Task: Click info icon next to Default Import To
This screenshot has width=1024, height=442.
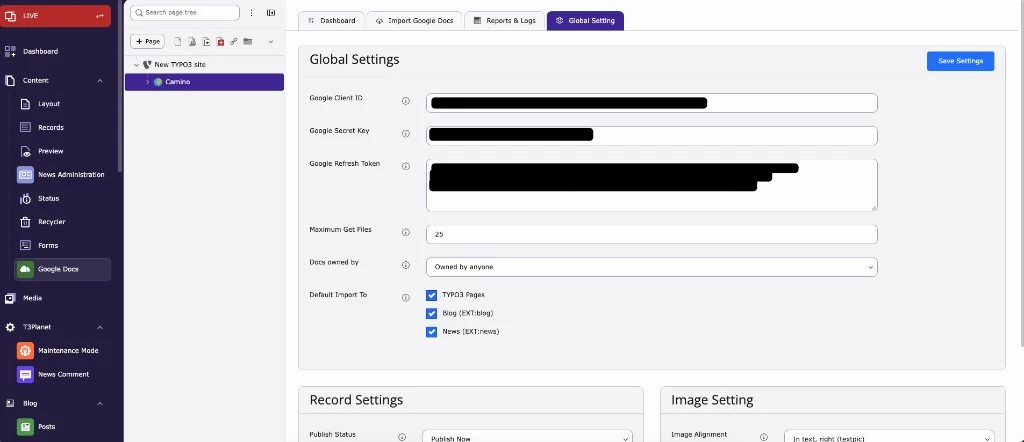Action: (x=406, y=298)
